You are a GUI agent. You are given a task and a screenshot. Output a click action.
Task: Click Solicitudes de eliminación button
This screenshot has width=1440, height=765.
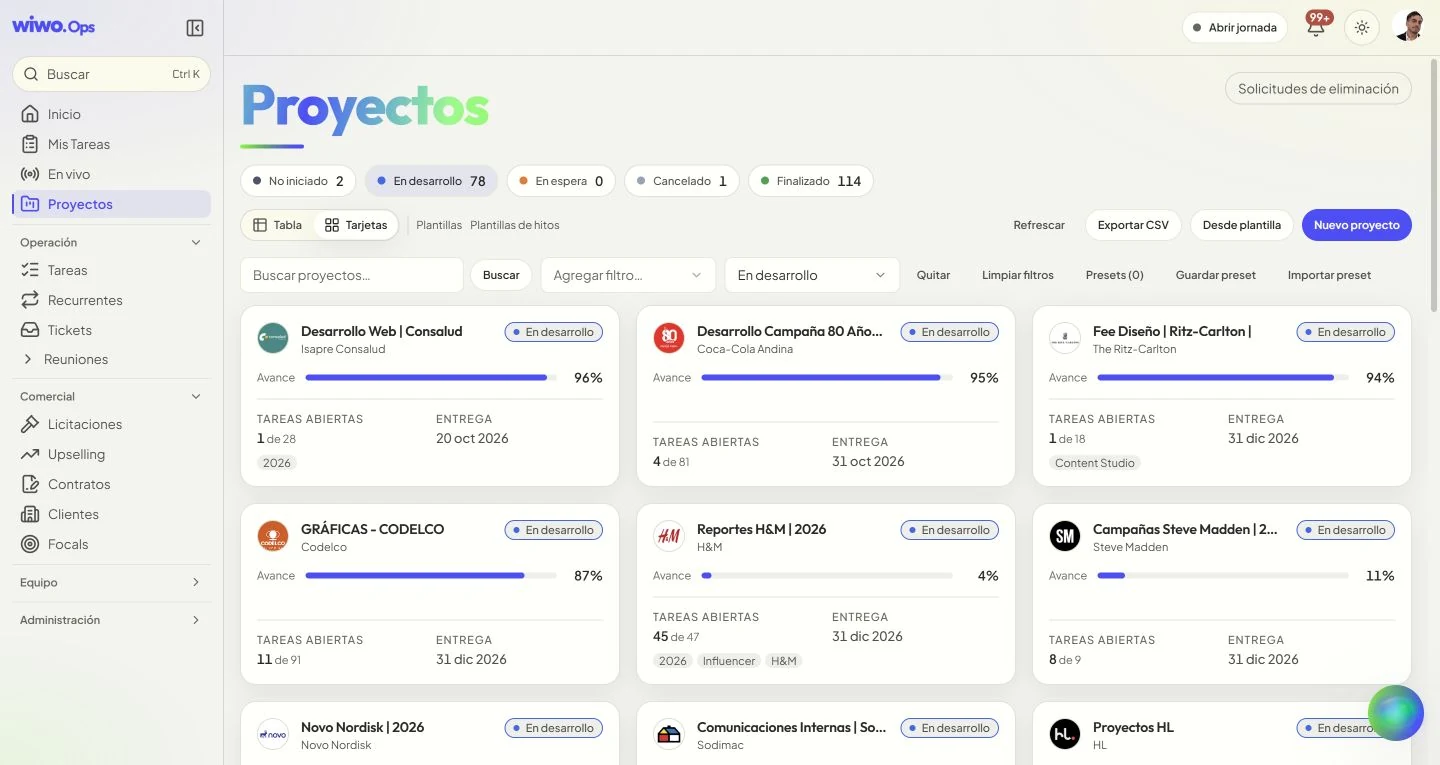(1318, 89)
